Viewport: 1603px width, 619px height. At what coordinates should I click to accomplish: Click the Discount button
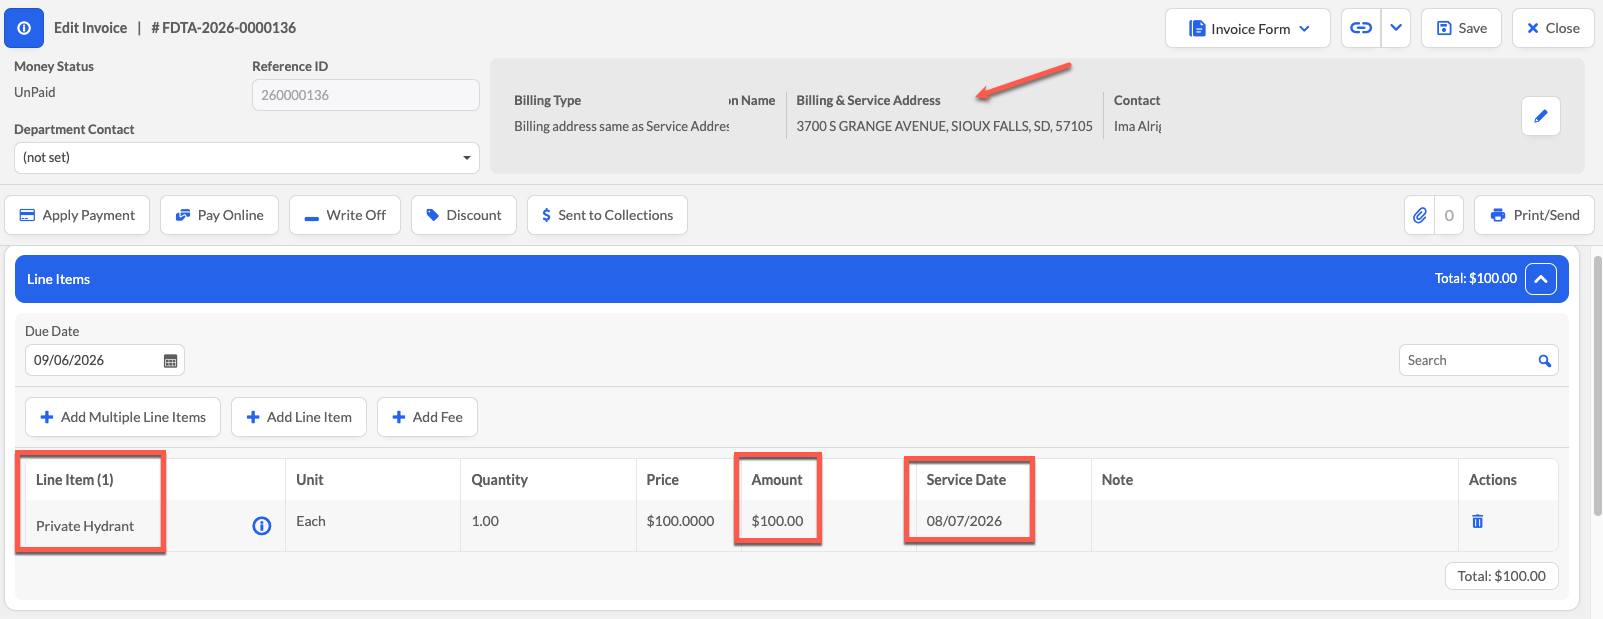(463, 215)
